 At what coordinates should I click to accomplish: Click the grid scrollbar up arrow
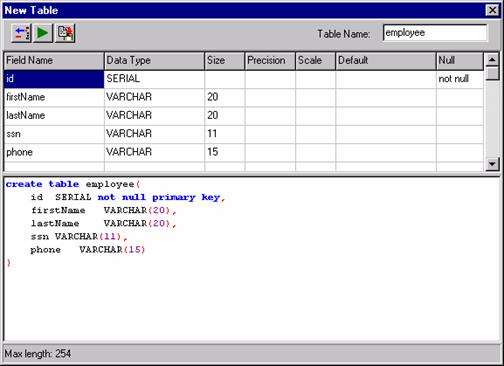coord(492,60)
